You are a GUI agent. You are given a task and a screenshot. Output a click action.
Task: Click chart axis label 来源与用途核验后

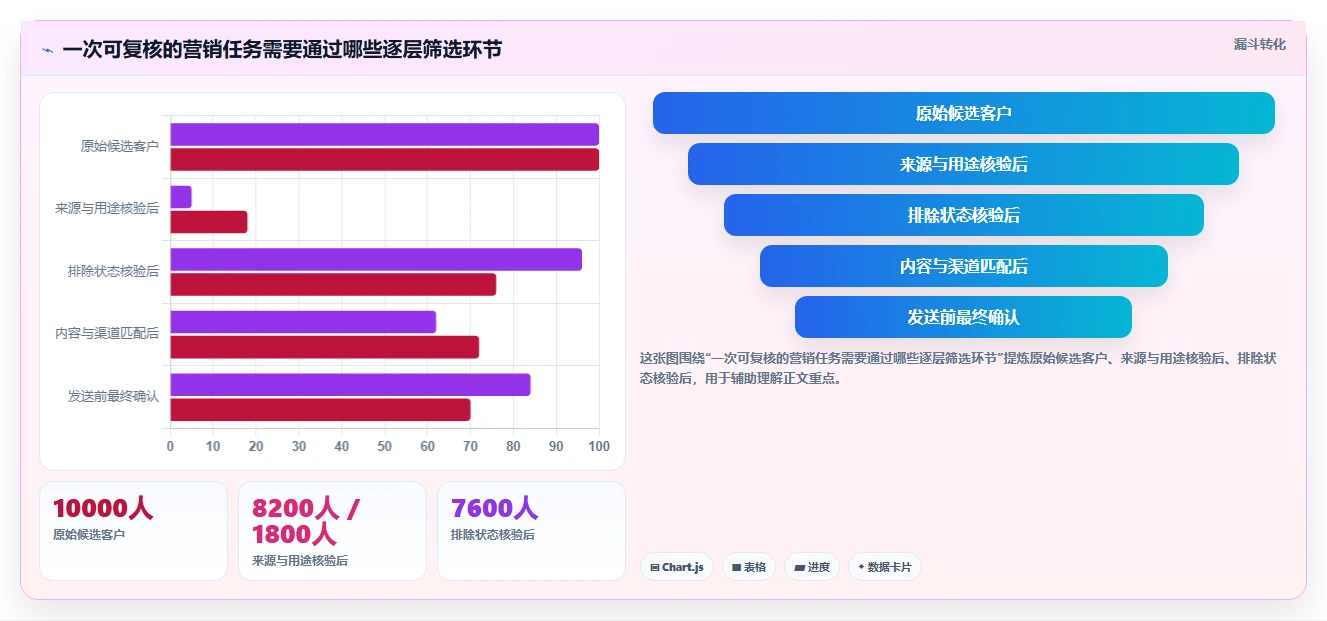pos(107,209)
